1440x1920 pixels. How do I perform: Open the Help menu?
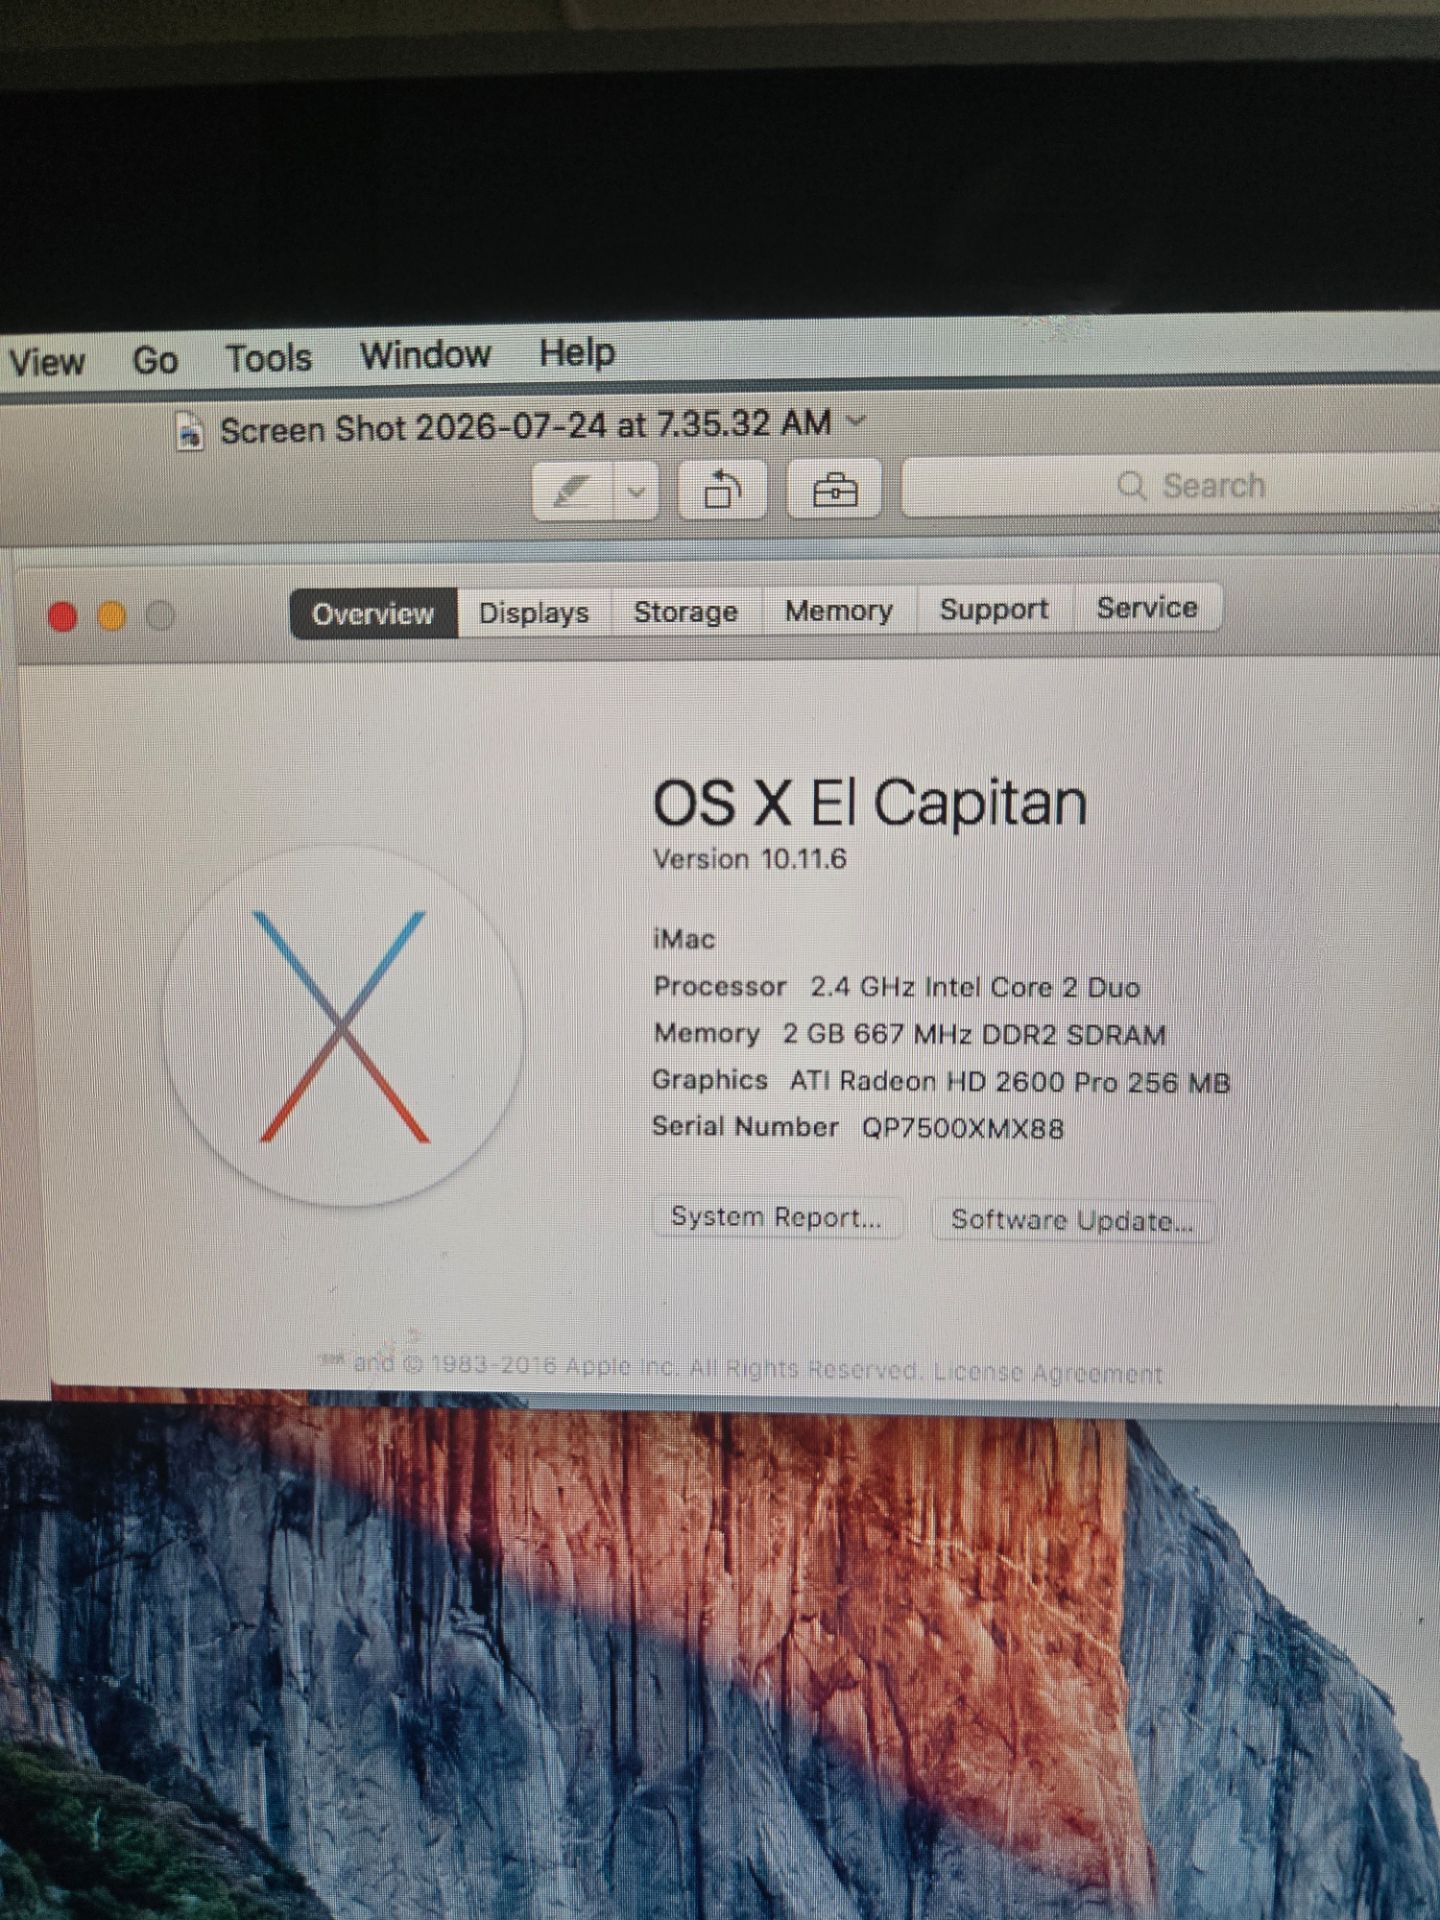[x=577, y=352]
